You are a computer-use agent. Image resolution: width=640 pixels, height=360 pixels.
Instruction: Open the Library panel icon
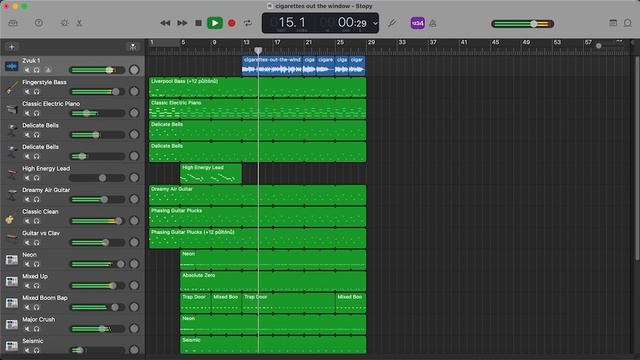pyautogui.click(x=13, y=23)
